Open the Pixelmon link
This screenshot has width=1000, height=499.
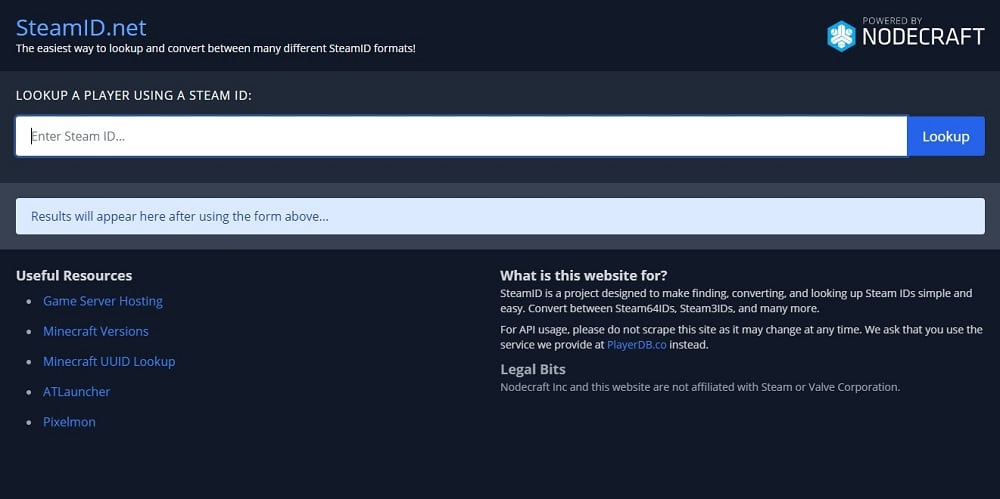69,422
